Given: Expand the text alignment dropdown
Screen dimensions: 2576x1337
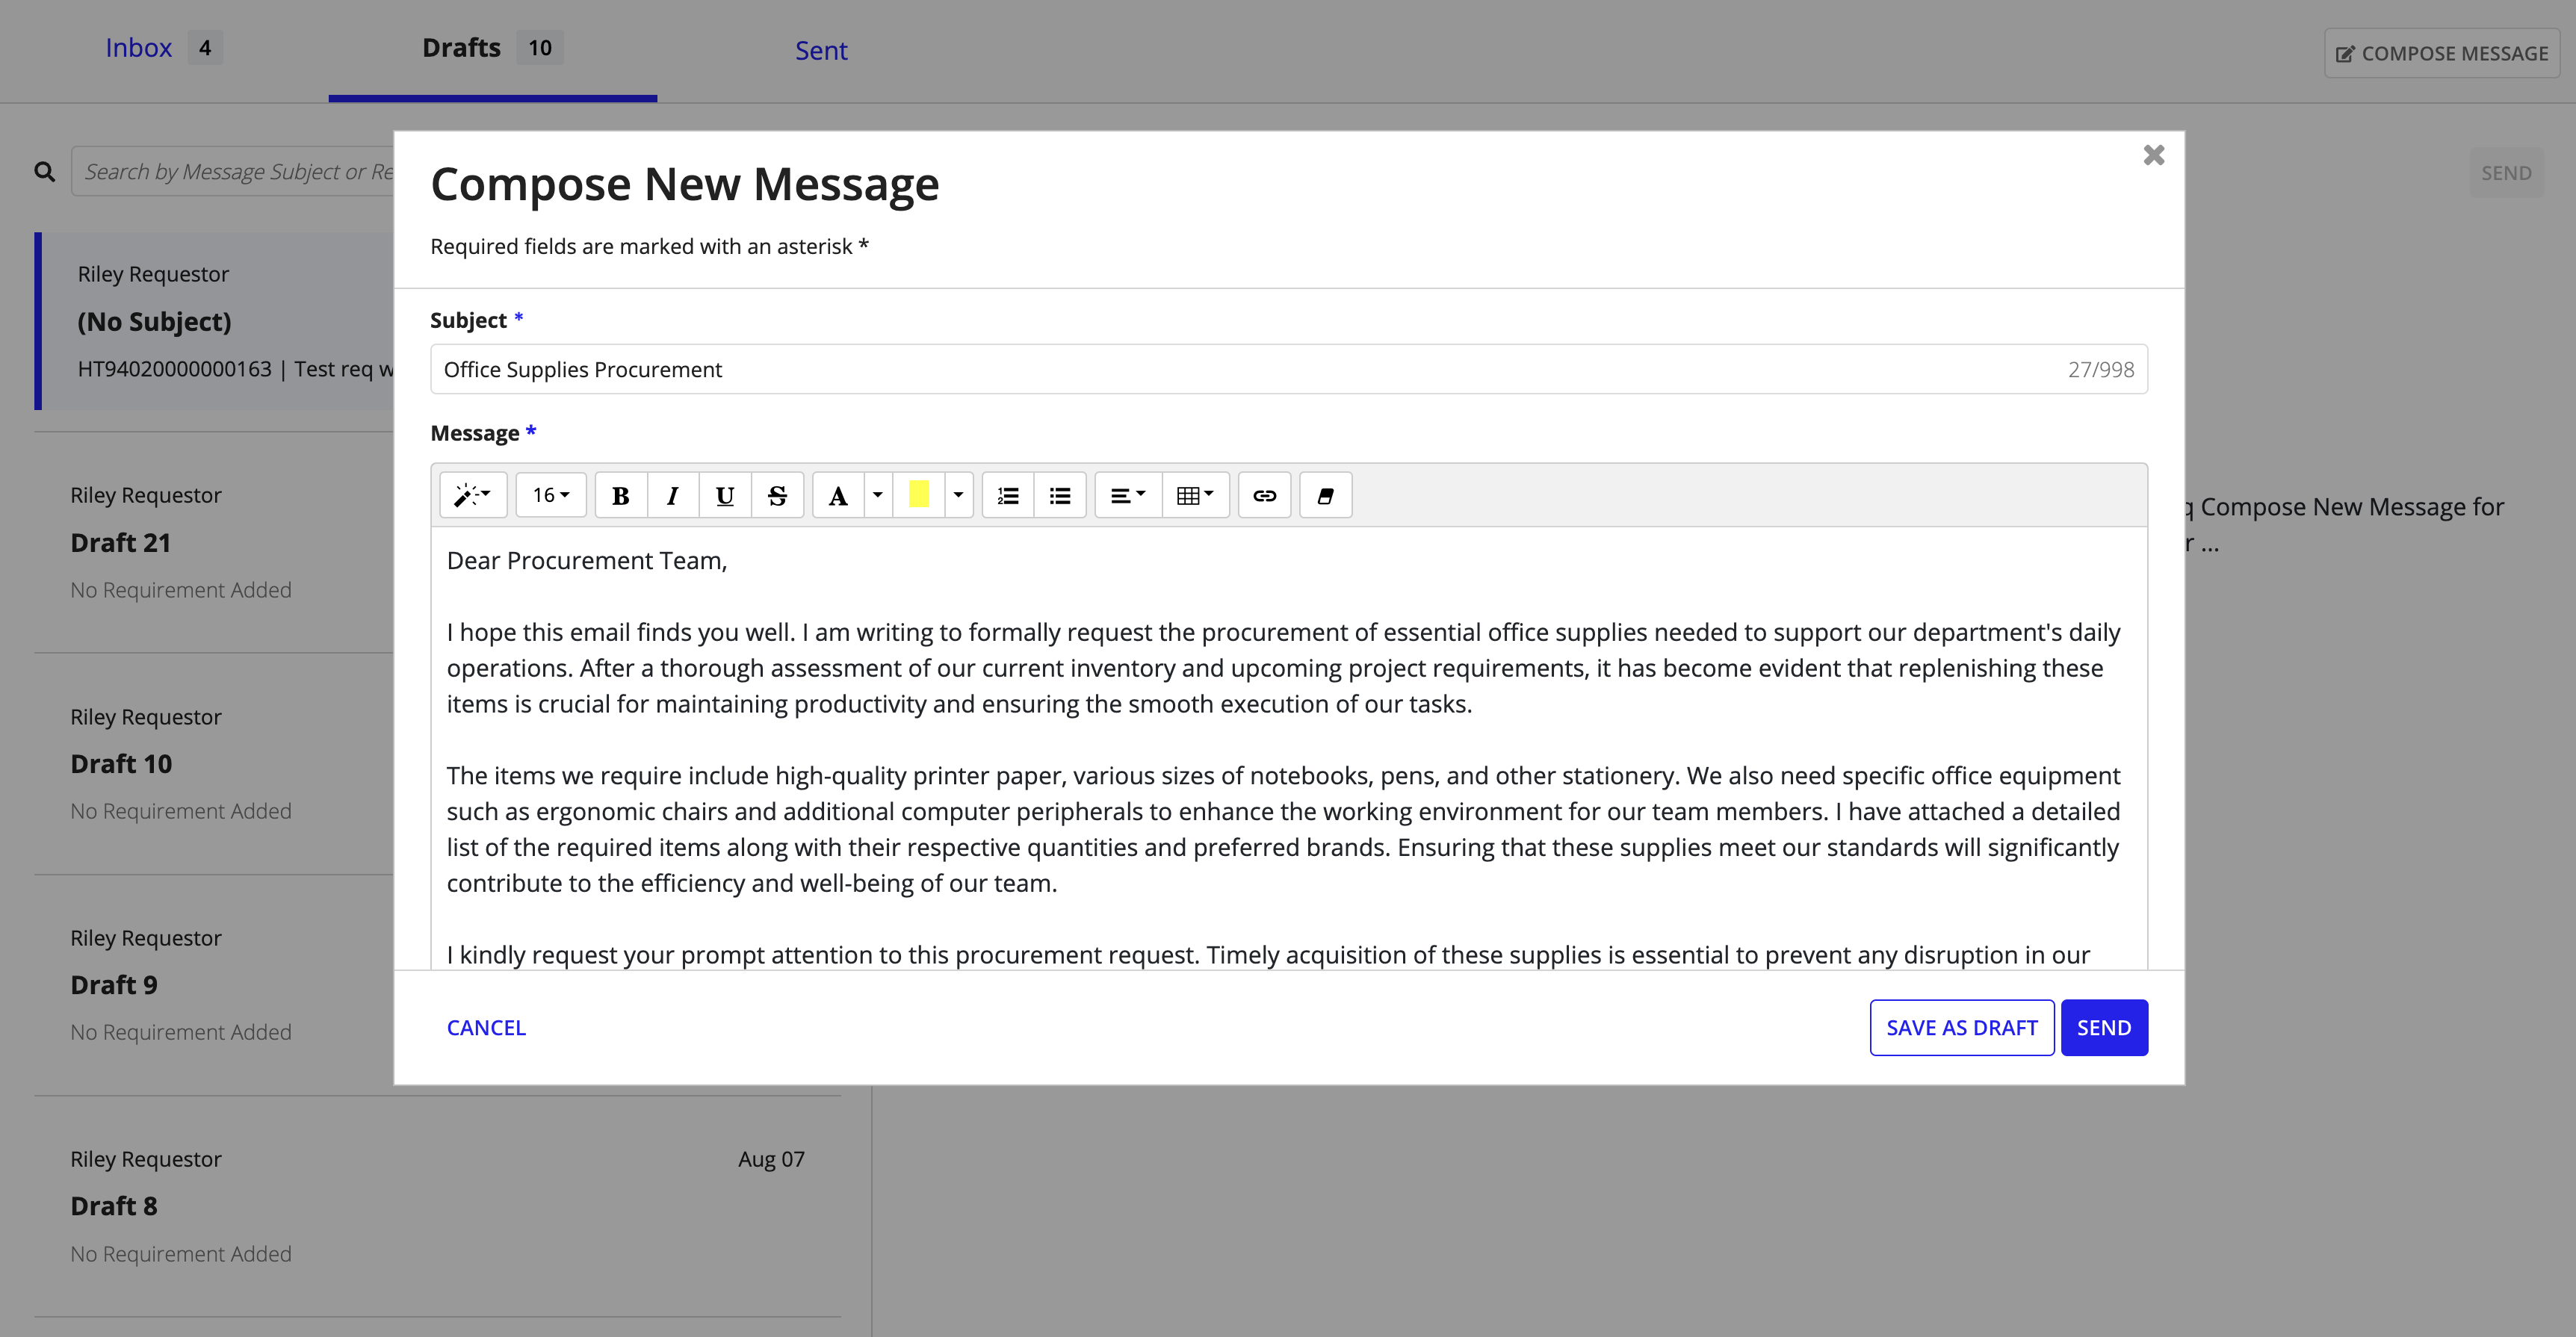Looking at the screenshot, I should (x=1126, y=496).
